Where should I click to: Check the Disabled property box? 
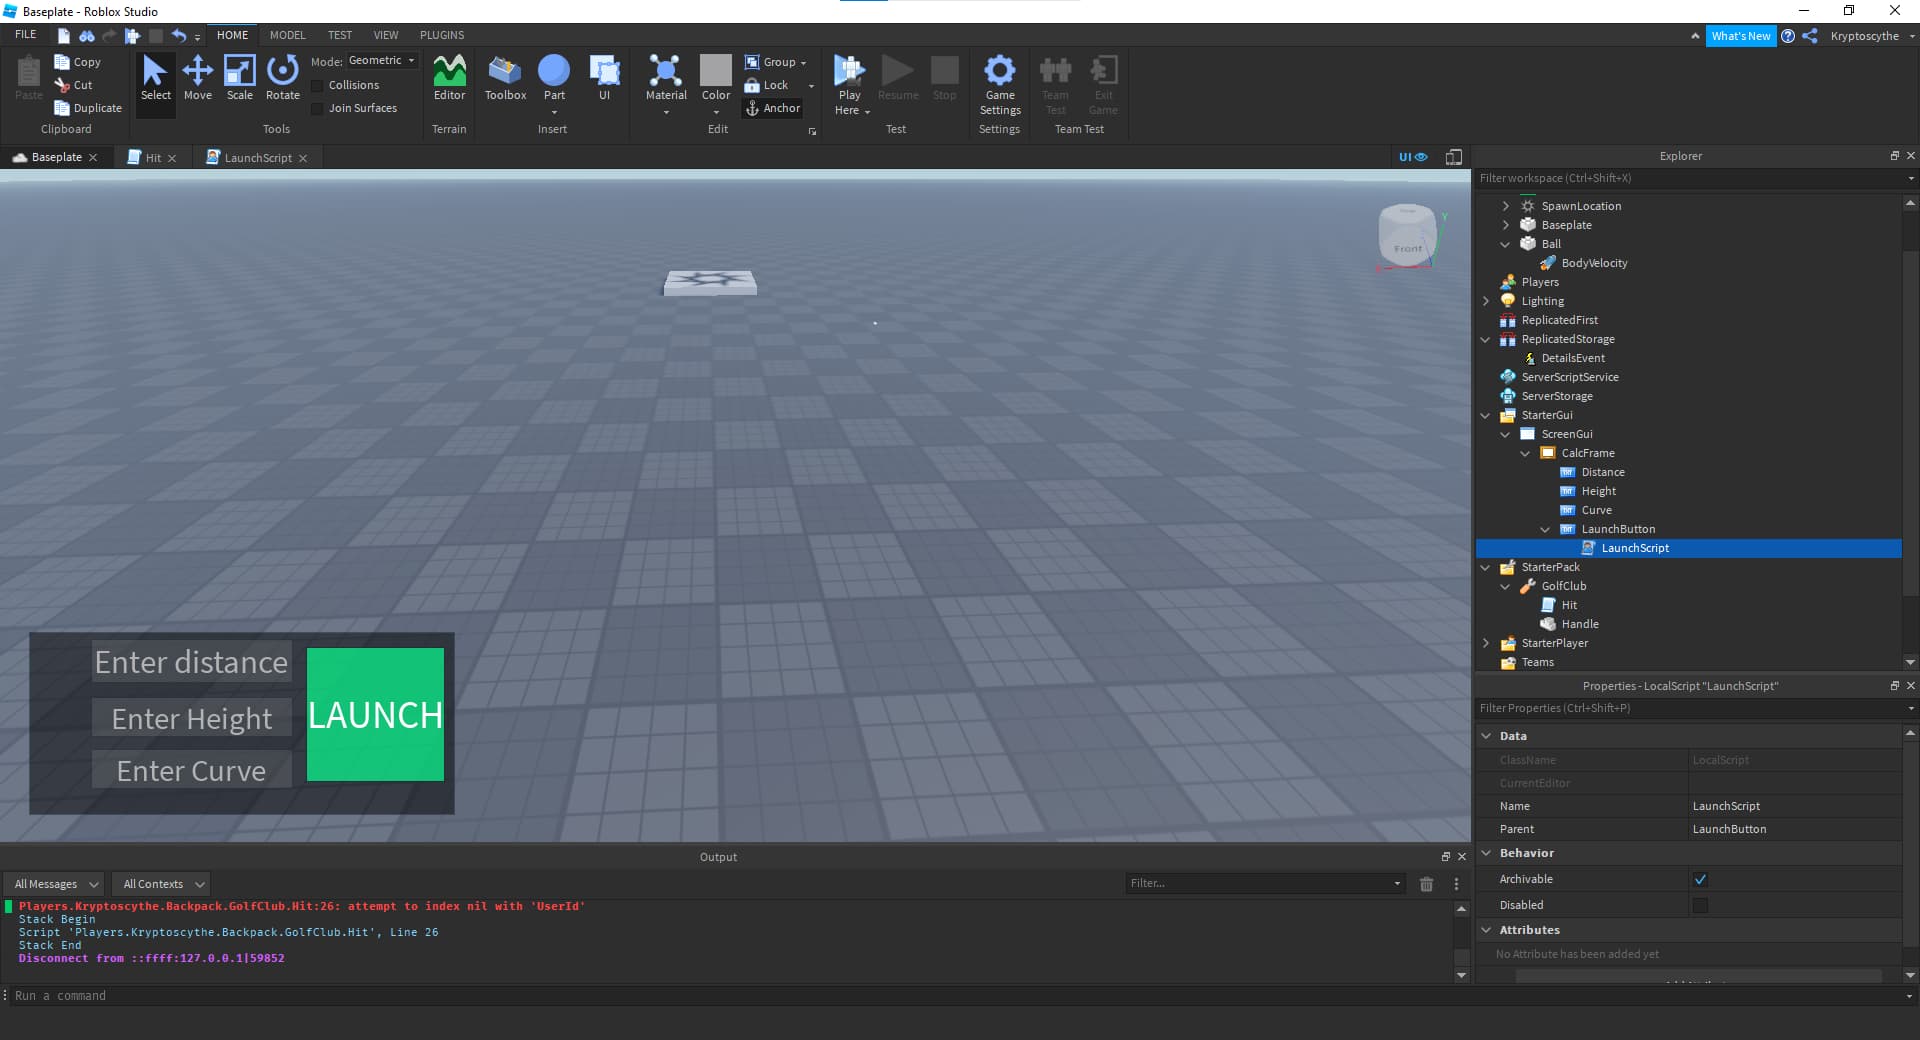click(1700, 906)
